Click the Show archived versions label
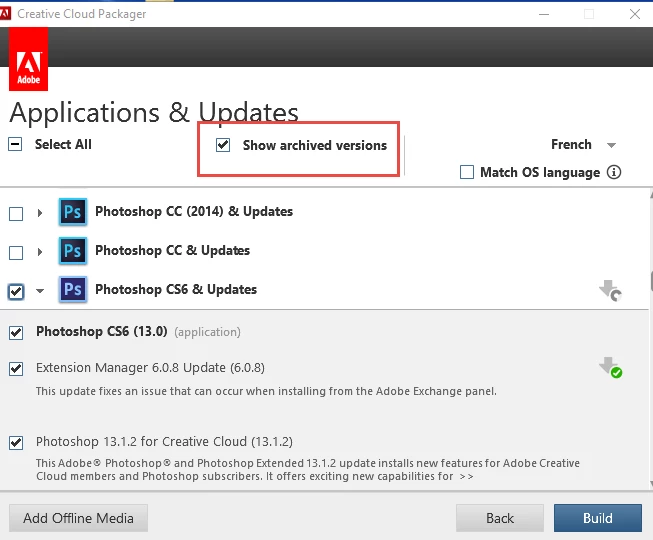 315,145
